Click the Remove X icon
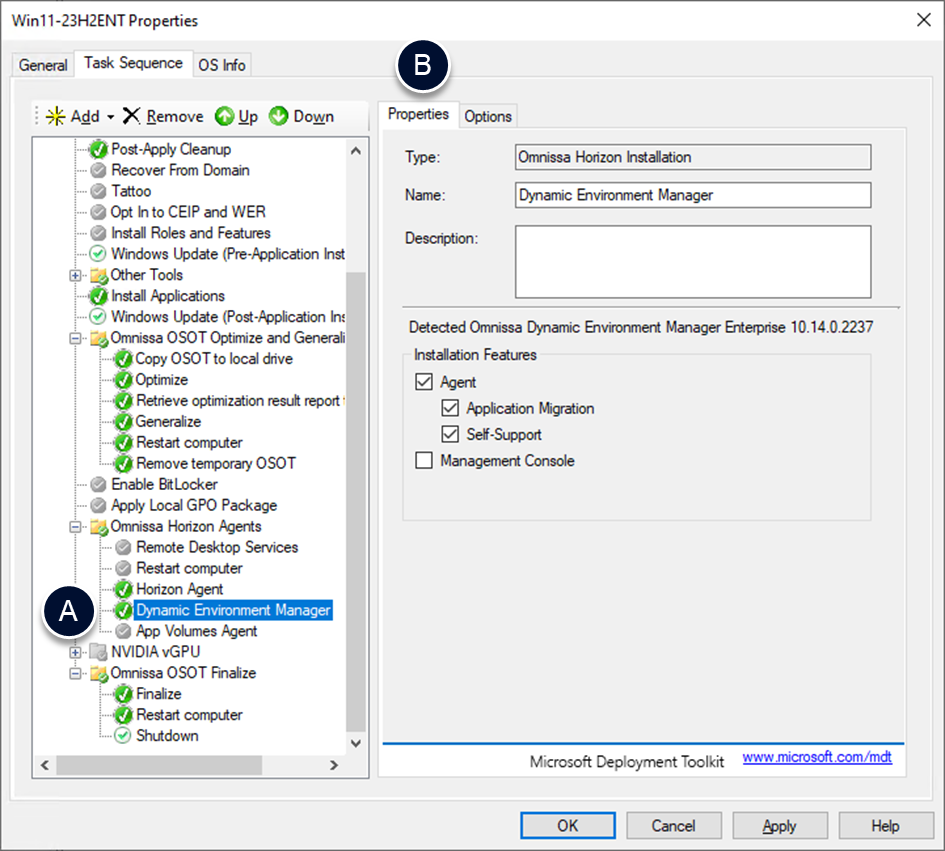This screenshot has height=851, width=945. (x=131, y=116)
